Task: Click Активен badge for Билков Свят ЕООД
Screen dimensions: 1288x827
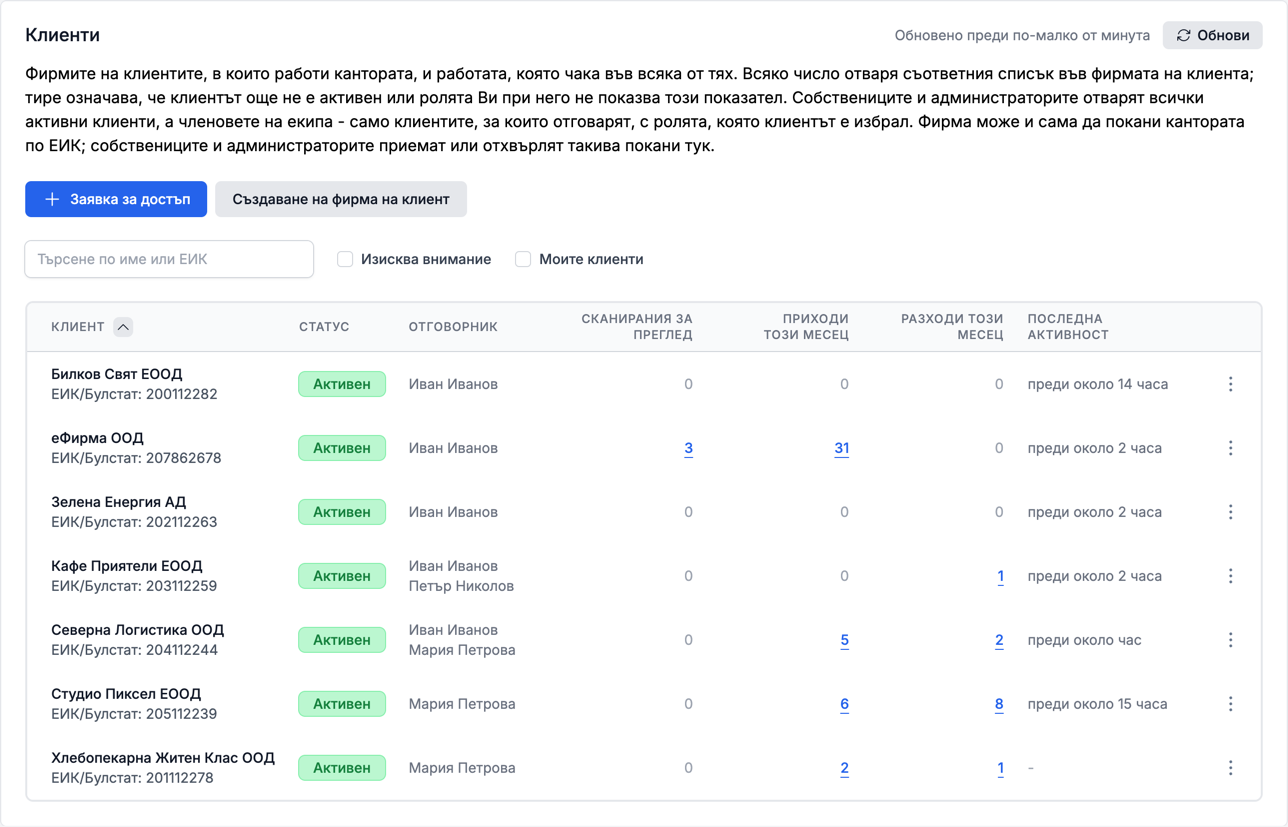Action: tap(342, 384)
